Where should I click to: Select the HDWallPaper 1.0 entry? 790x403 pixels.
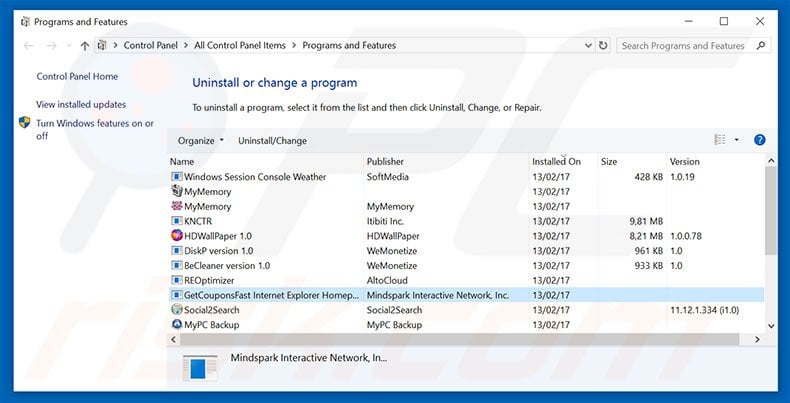pyautogui.click(x=218, y=236)
